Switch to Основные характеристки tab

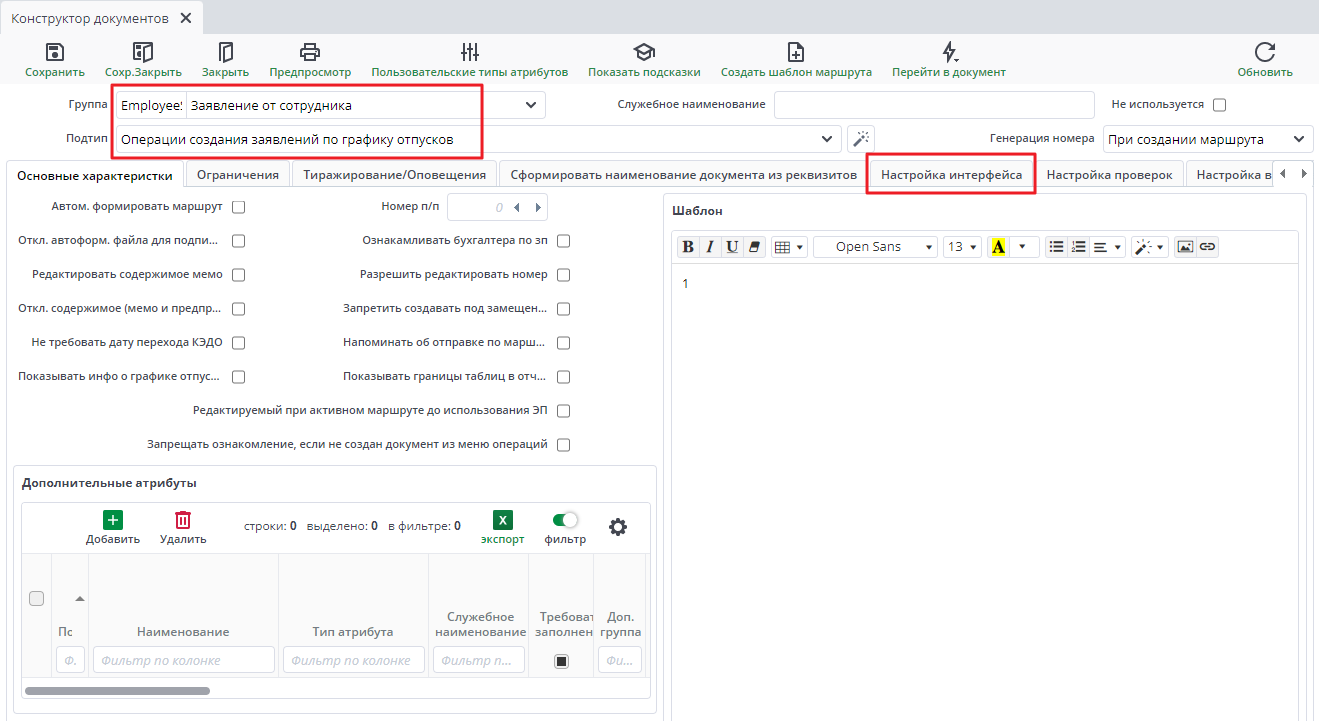[95, 175]
